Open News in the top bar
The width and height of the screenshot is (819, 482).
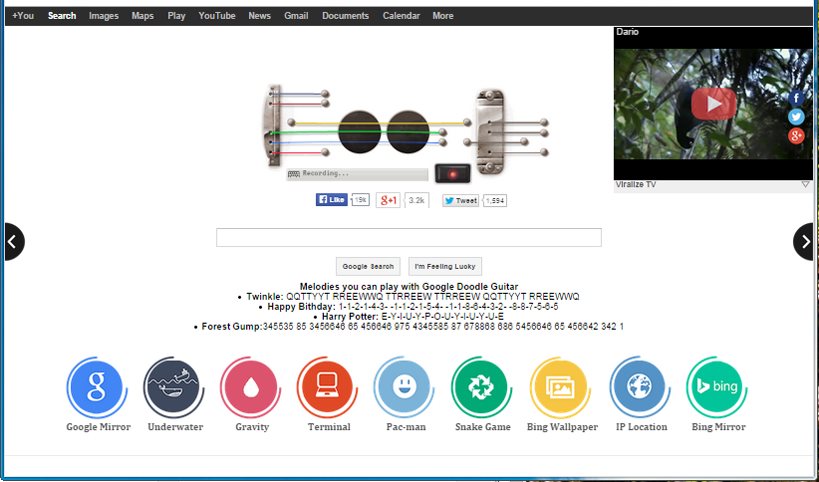point(259,16)
